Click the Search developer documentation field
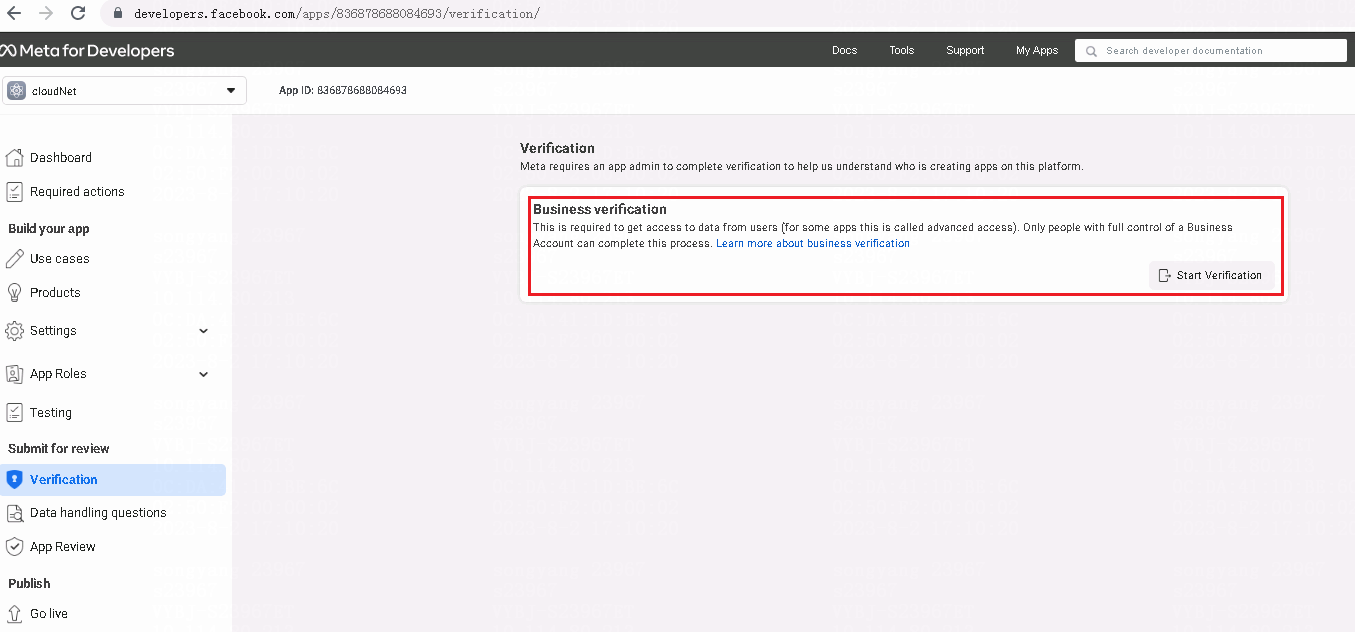The height and width of the screenshot is (632, 1355). pyautogui.click(x=1211, y=50)
